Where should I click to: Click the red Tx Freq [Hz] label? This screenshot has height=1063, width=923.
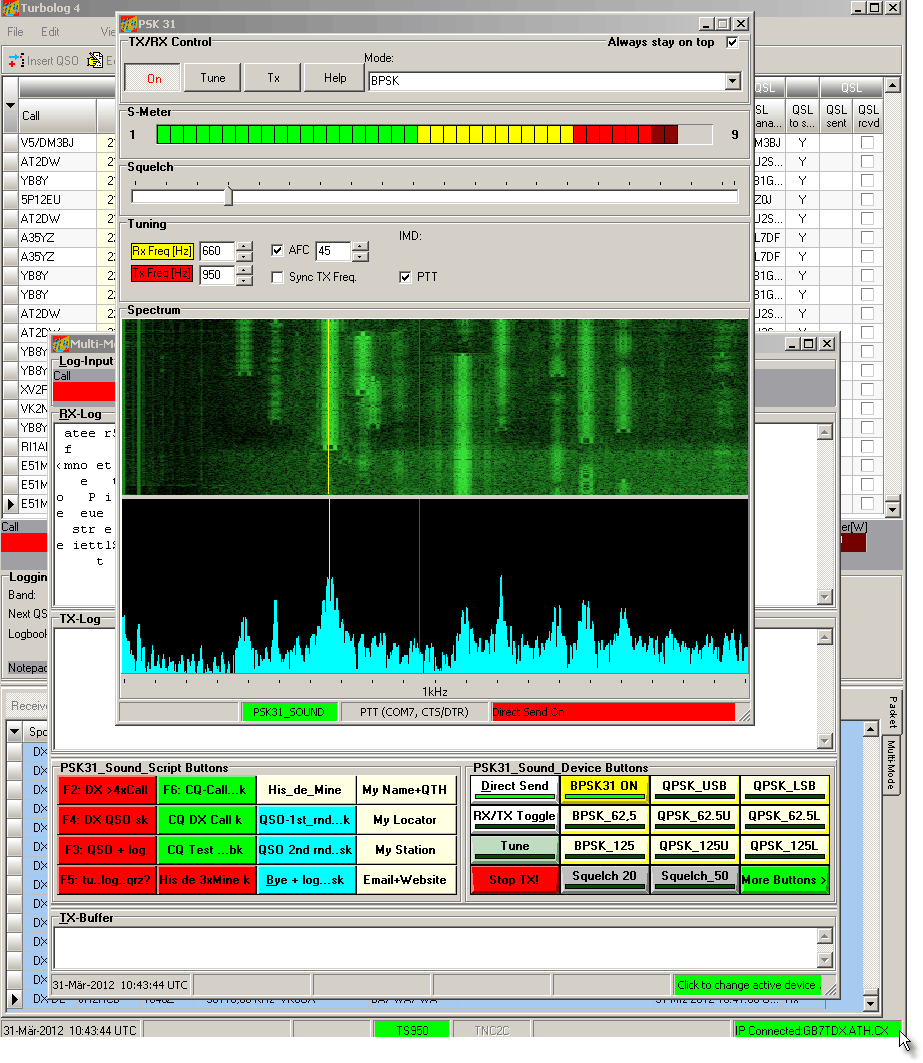tap(162, 273)
